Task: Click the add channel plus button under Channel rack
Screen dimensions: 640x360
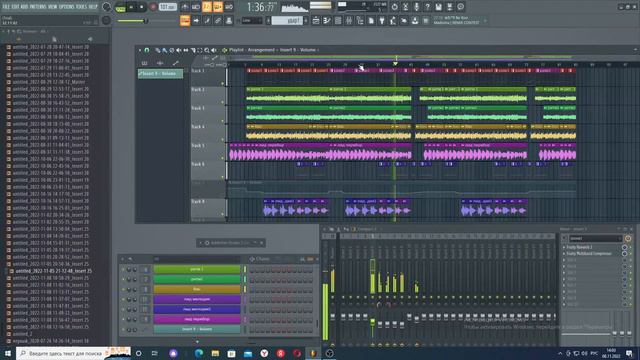Action: (197, 342)
